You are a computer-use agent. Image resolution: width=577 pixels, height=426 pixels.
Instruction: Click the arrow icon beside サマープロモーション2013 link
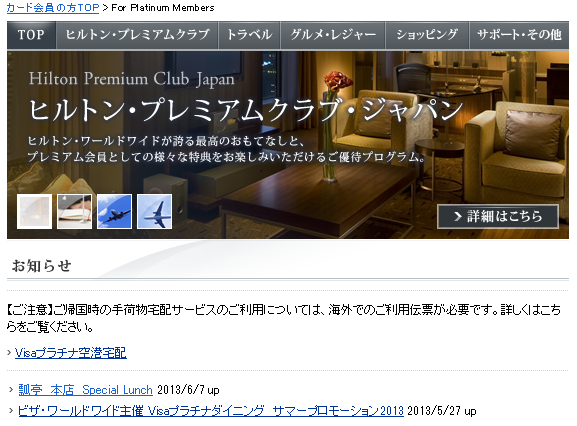[x=11, y=411]
